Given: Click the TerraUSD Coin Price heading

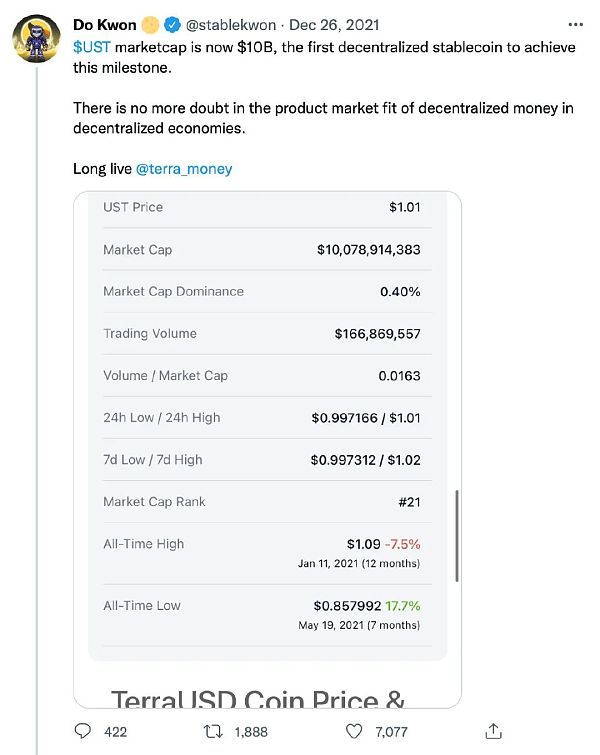Looking at the screenshot, I should (x=258, y=698).
